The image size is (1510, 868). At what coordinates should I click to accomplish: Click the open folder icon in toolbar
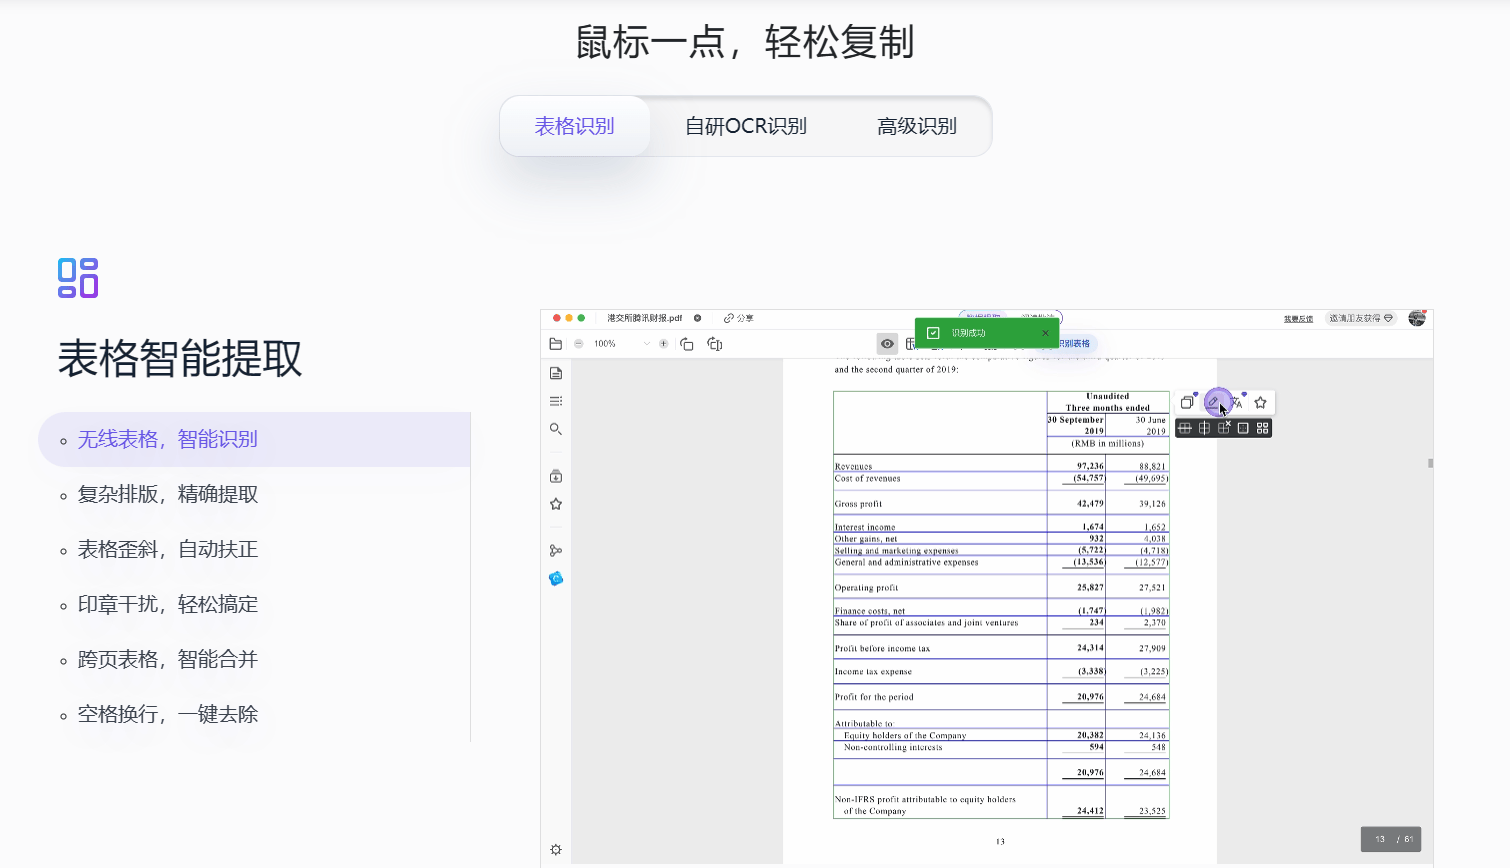pos(556,344)
